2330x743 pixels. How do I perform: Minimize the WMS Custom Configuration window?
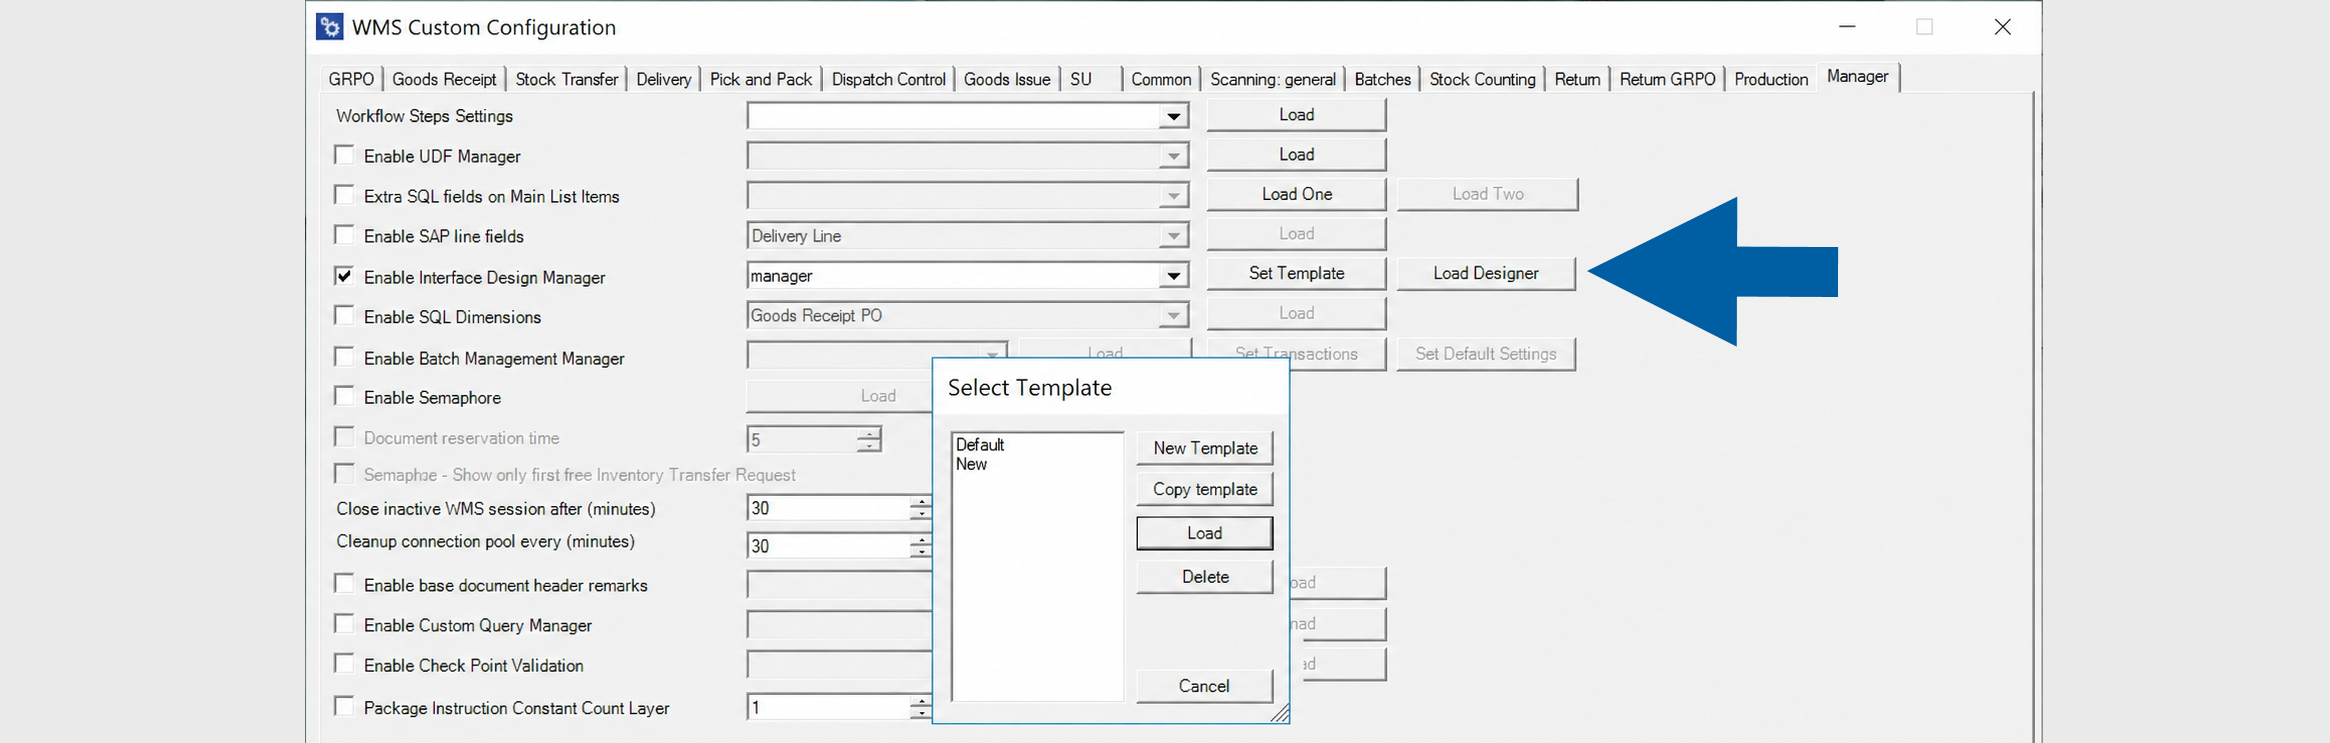pos(1847,27)
